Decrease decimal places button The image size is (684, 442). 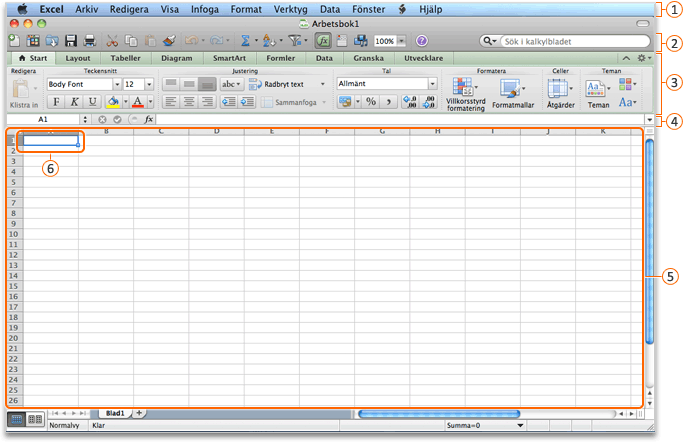[429, 102]
